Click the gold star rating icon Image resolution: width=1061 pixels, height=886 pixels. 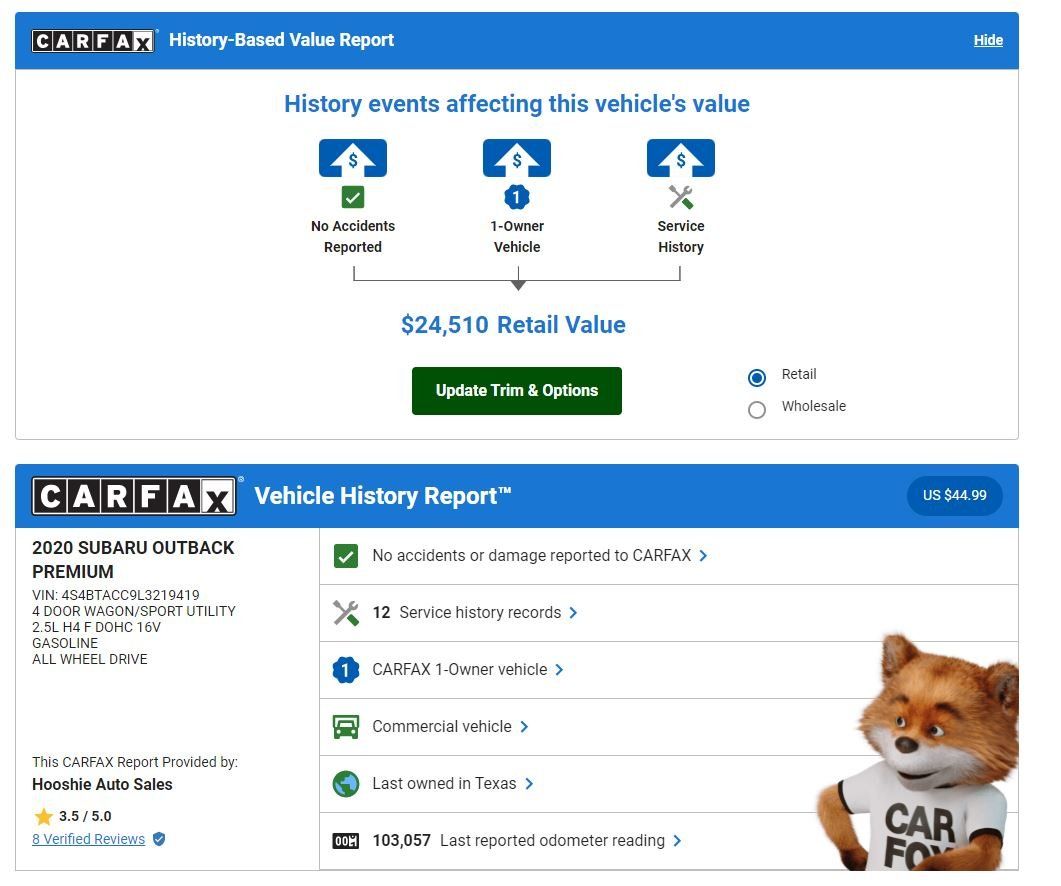pos(43,816)
